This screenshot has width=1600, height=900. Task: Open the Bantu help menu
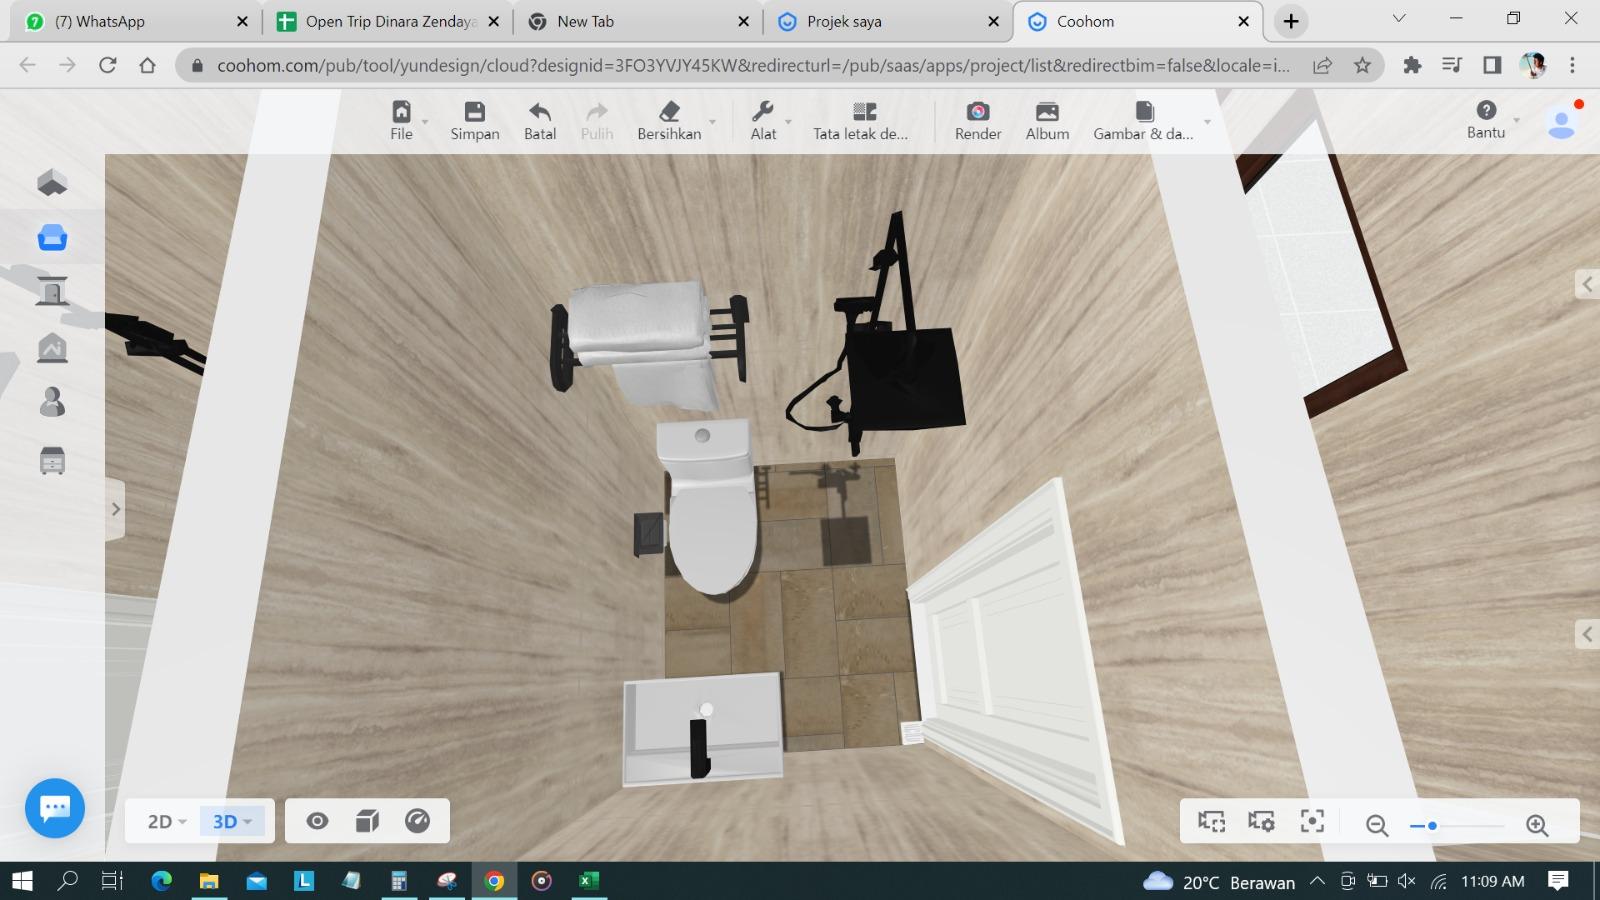click(x=1486, y=120)
